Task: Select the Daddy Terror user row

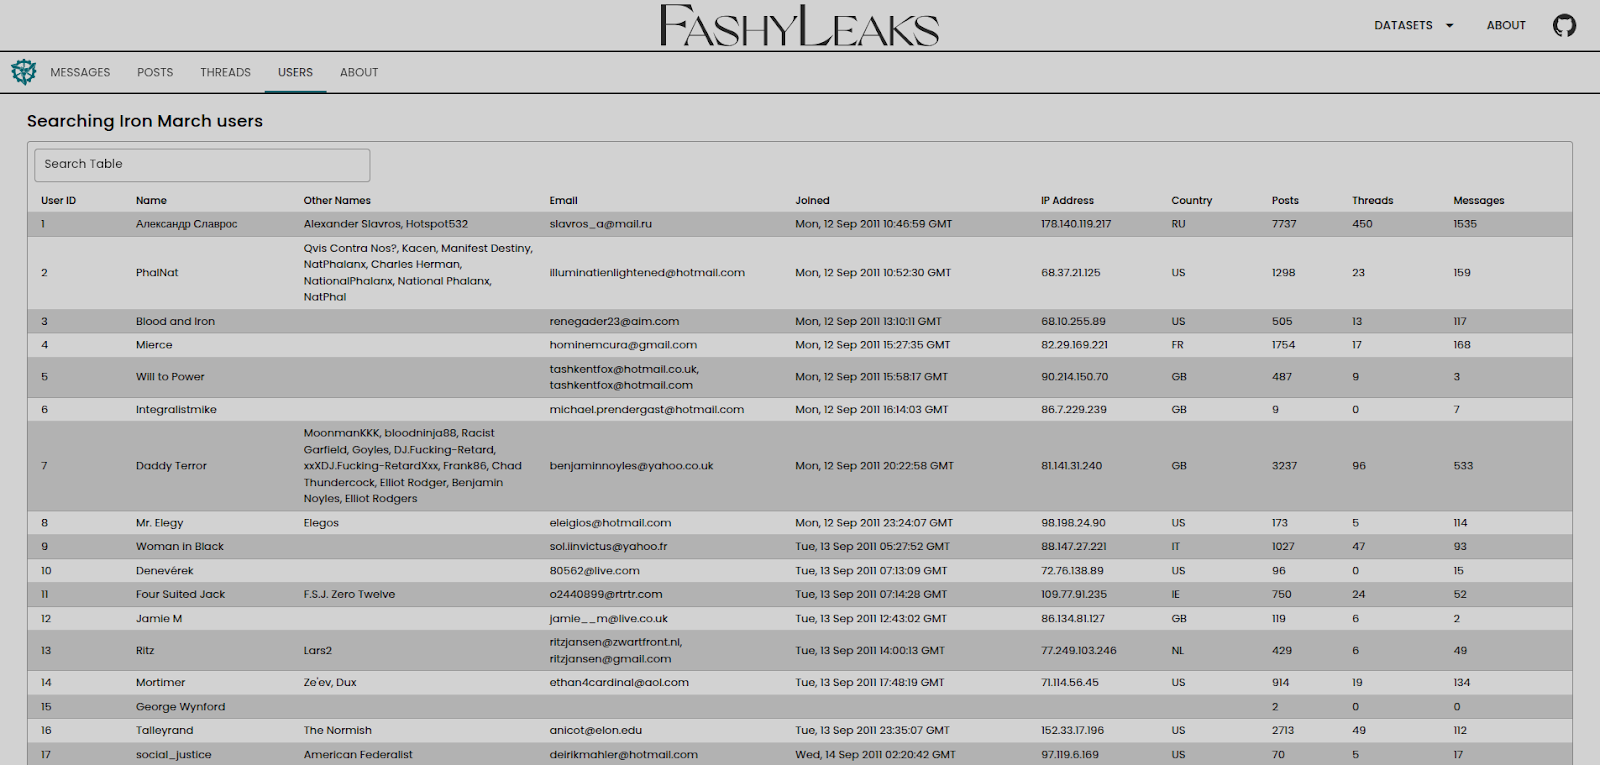Action: pyautogui.click(x=171, y=466)
